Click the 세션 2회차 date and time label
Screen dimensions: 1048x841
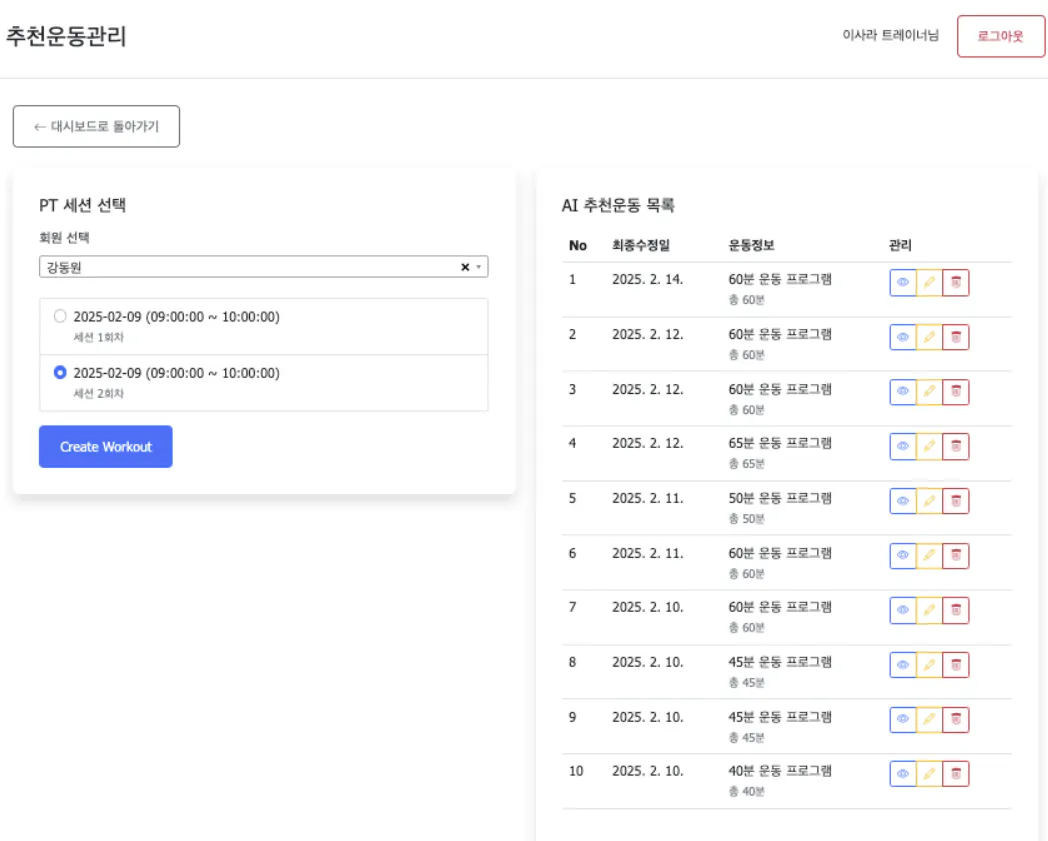176,372
